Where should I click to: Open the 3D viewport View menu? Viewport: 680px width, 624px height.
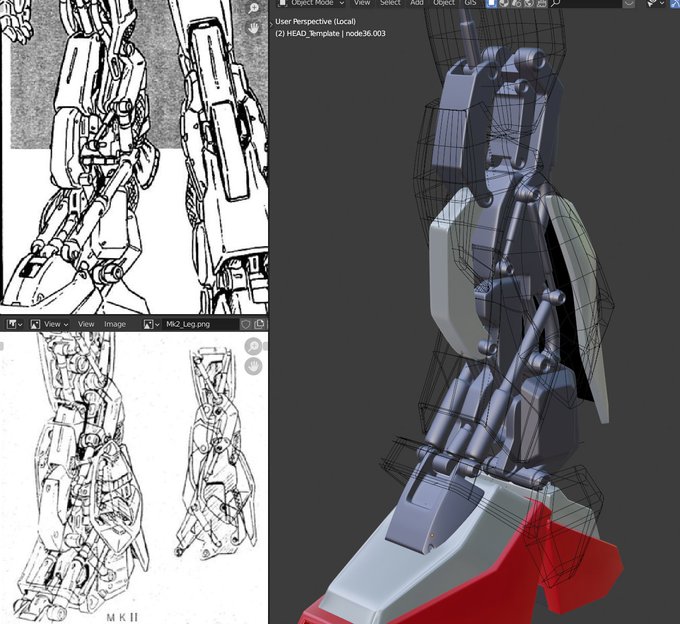(362, 3)
